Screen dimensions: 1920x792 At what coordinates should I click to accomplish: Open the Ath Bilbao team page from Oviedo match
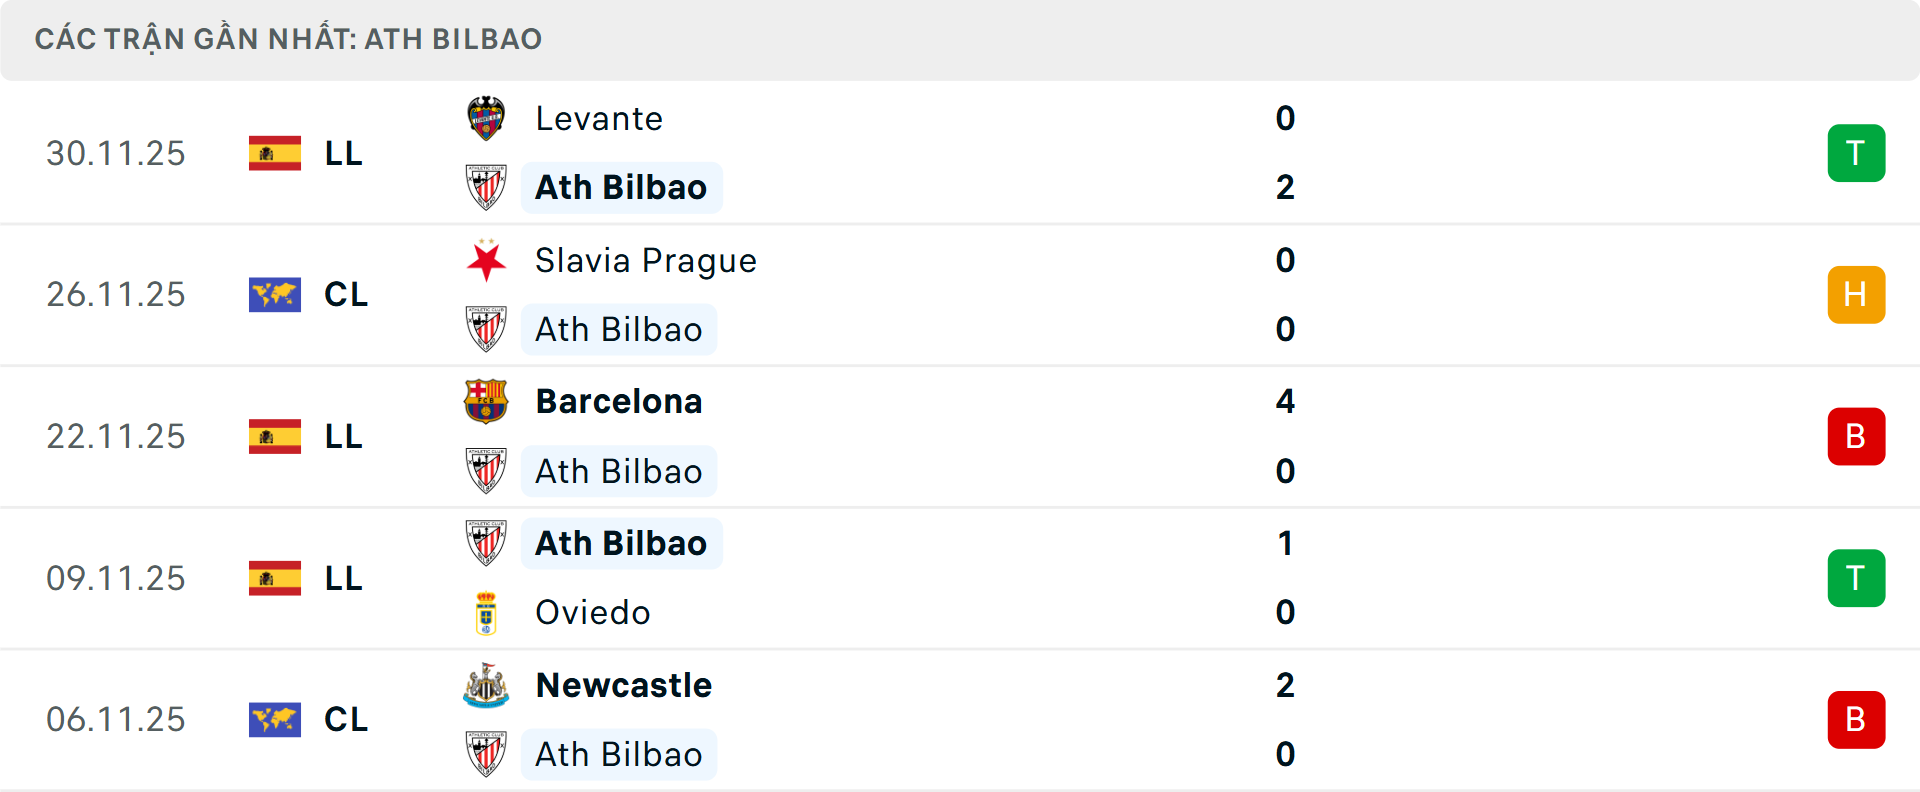[622, 543]
